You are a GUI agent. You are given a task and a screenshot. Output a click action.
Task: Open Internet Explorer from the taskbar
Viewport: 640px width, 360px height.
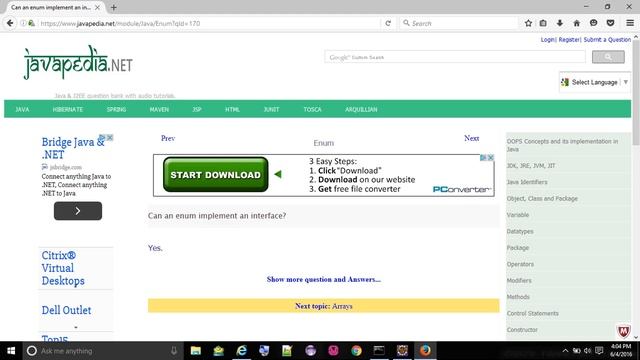tap(241, 351)
